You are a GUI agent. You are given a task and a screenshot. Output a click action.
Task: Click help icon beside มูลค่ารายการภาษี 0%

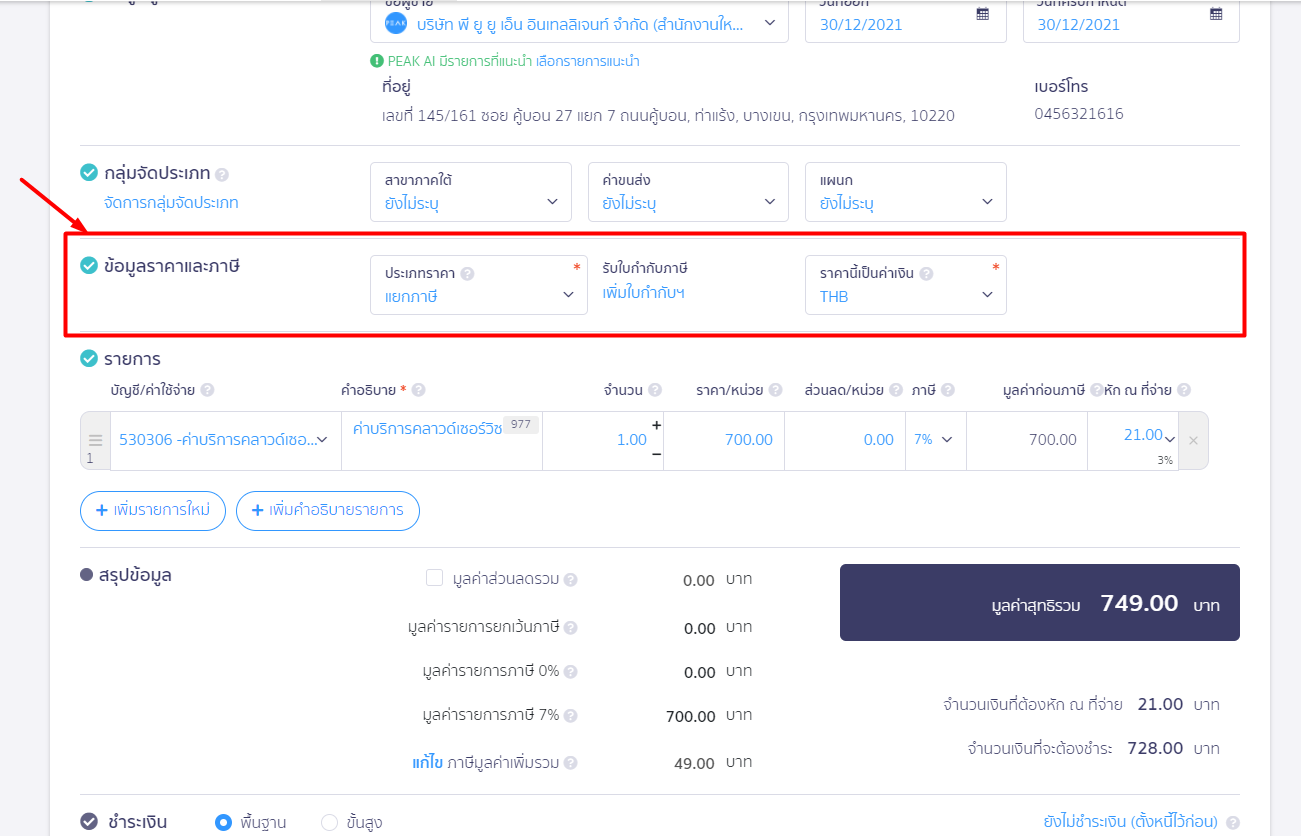point(570,672)
